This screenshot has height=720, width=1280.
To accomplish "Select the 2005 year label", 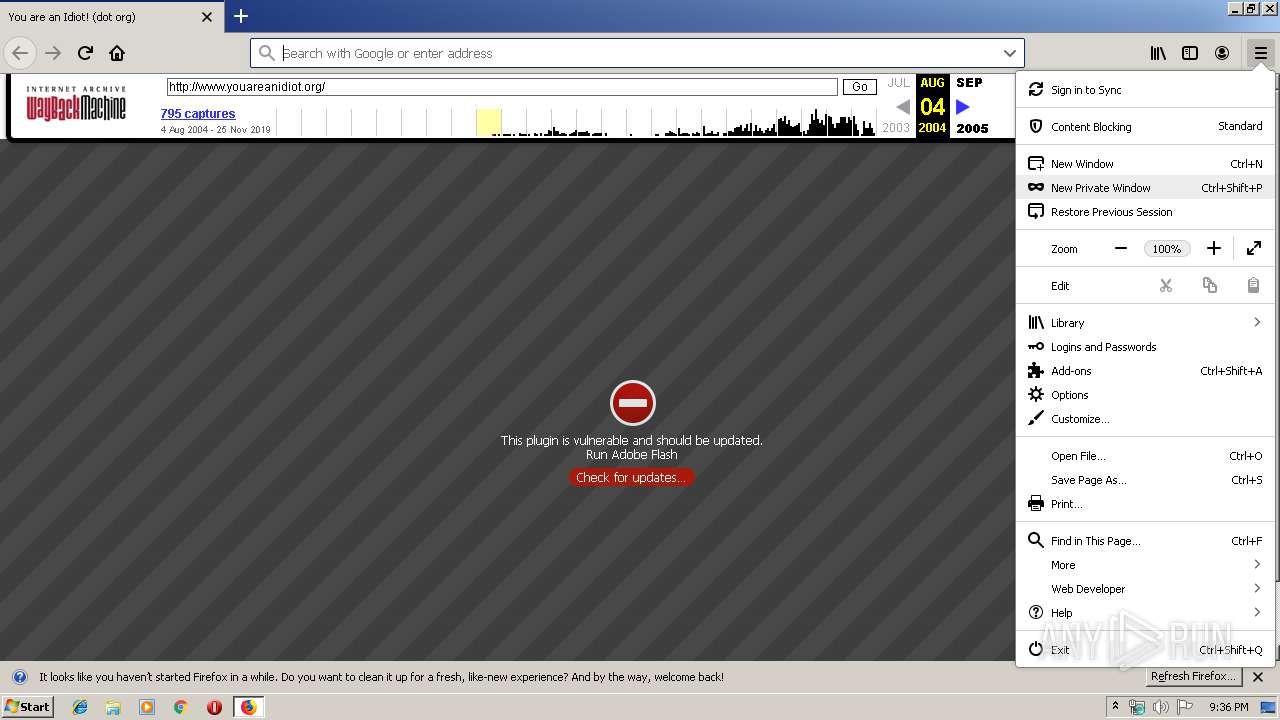I will click(972, 128).
